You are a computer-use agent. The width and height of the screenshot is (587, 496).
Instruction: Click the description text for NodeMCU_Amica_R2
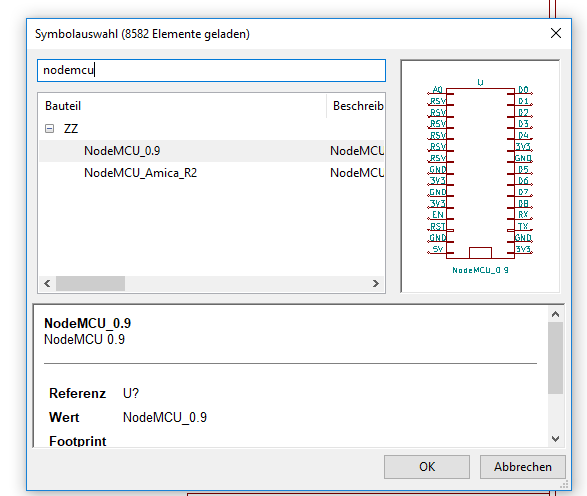click(x=357, y=173)
